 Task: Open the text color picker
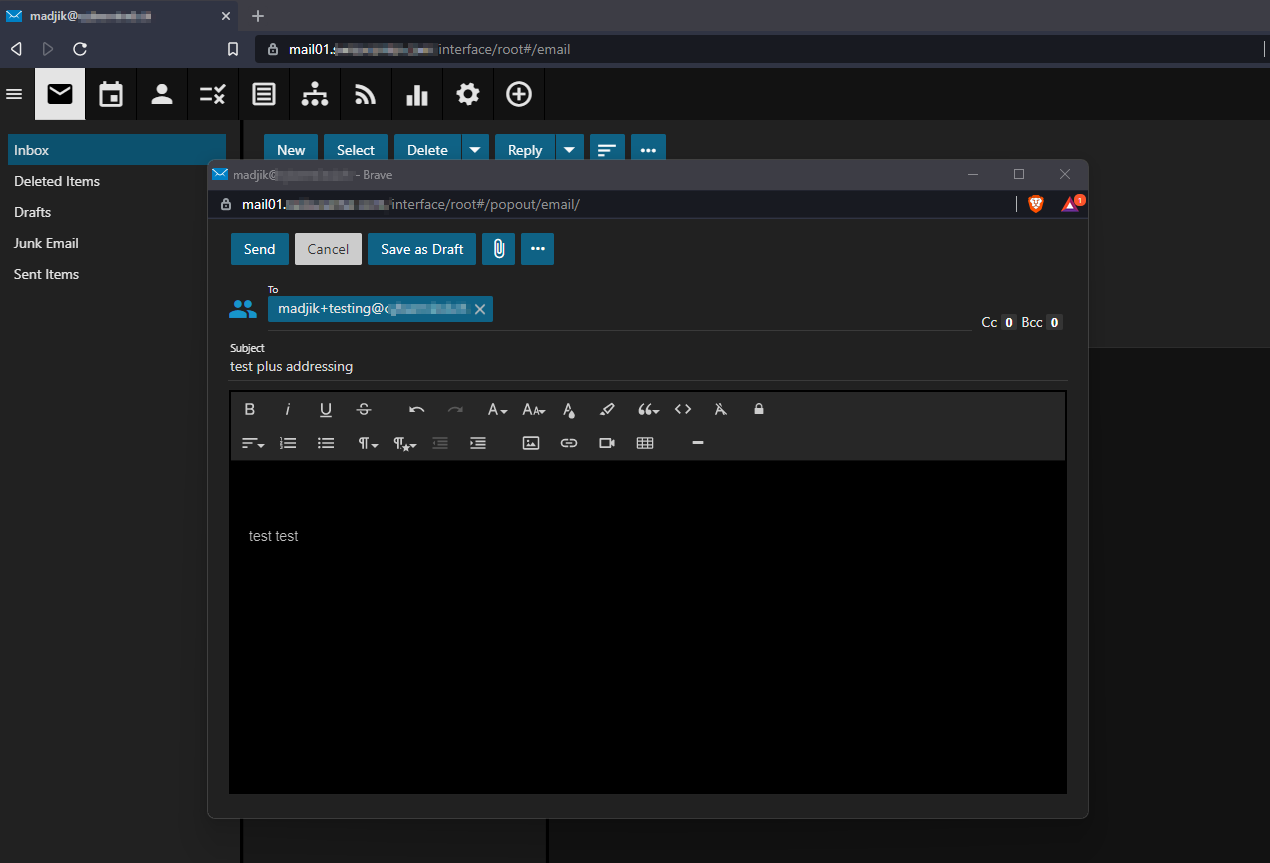(569, 409)
